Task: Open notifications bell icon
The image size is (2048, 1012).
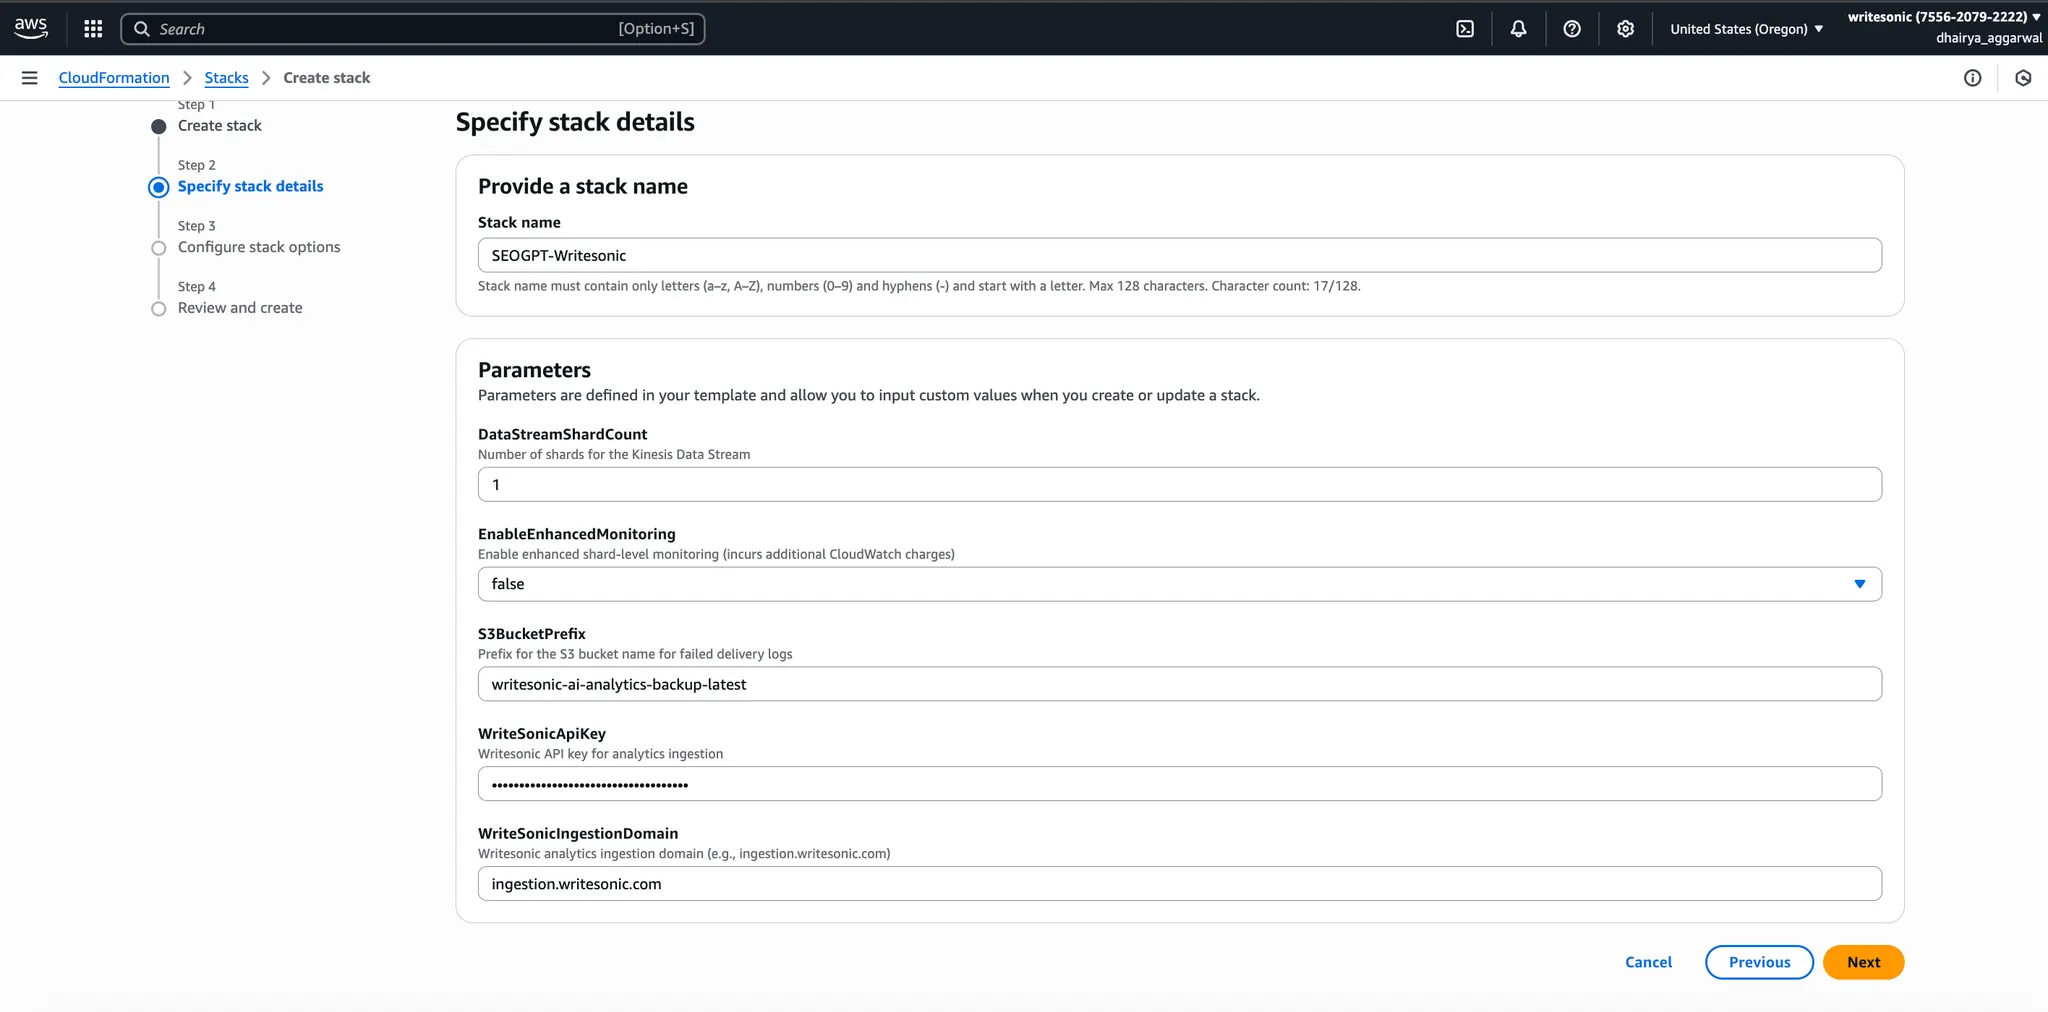Action: [1518, 29]
